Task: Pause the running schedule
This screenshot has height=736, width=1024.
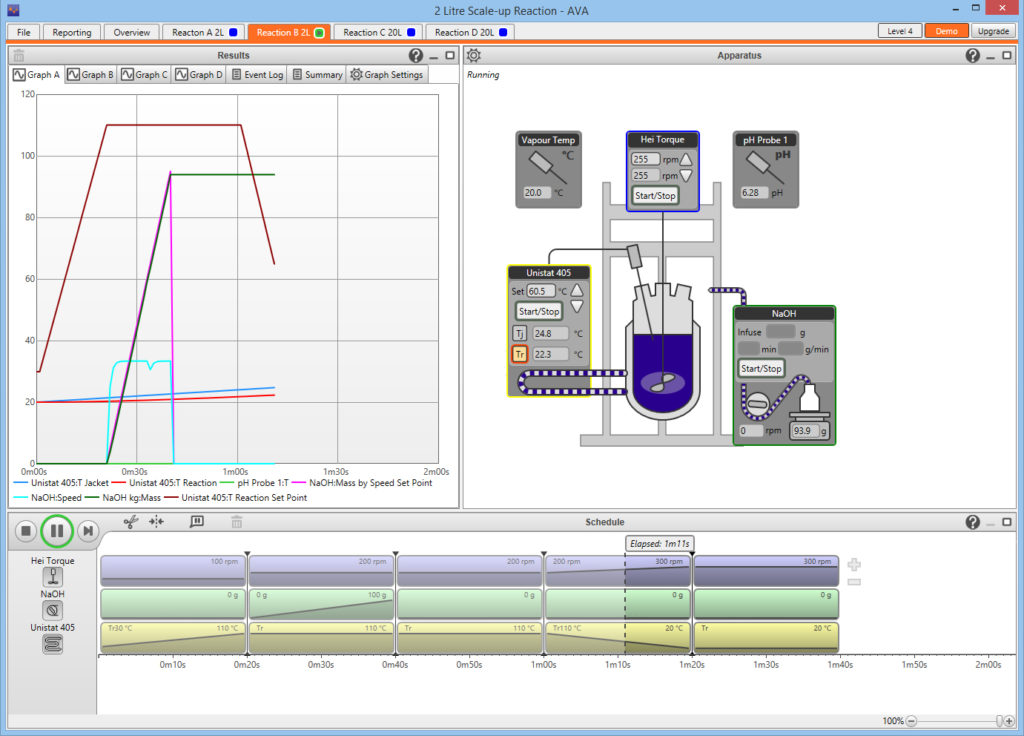Action: click(57, 531)
